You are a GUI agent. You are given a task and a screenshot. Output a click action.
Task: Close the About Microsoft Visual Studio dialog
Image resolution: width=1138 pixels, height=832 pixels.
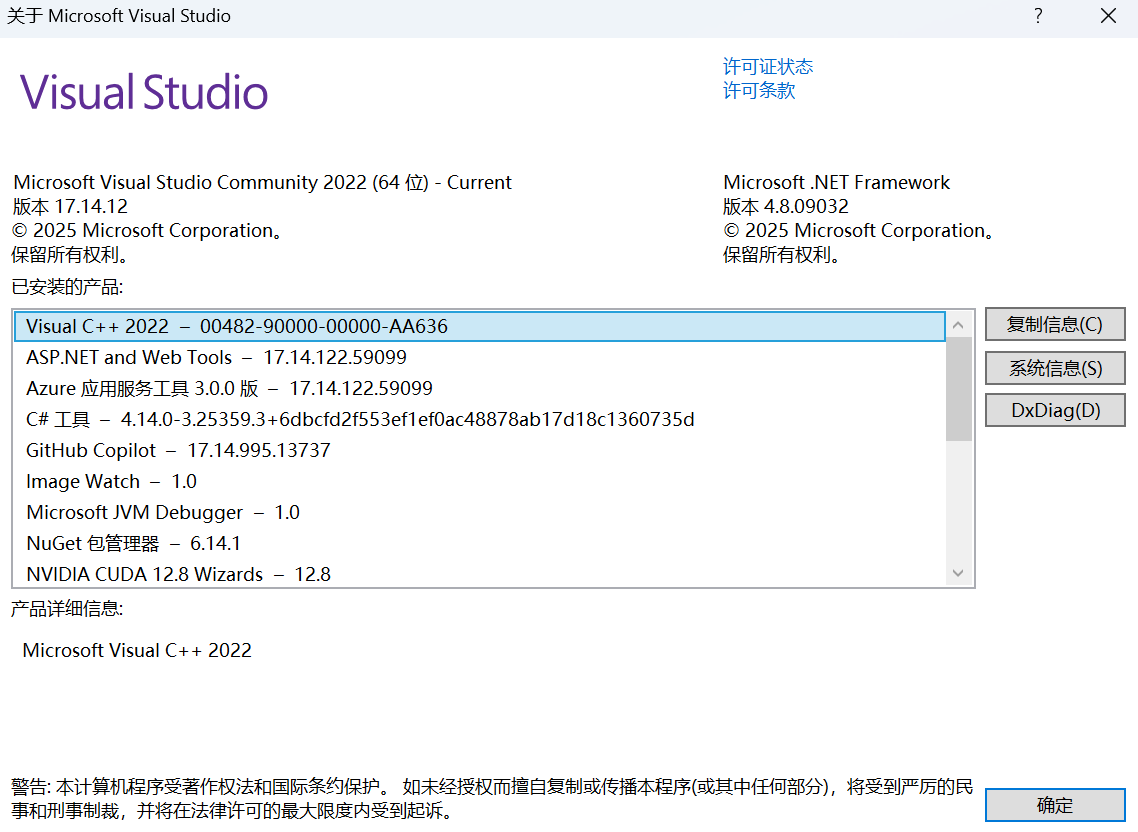pyautogui.click(x=1108, y=16)
